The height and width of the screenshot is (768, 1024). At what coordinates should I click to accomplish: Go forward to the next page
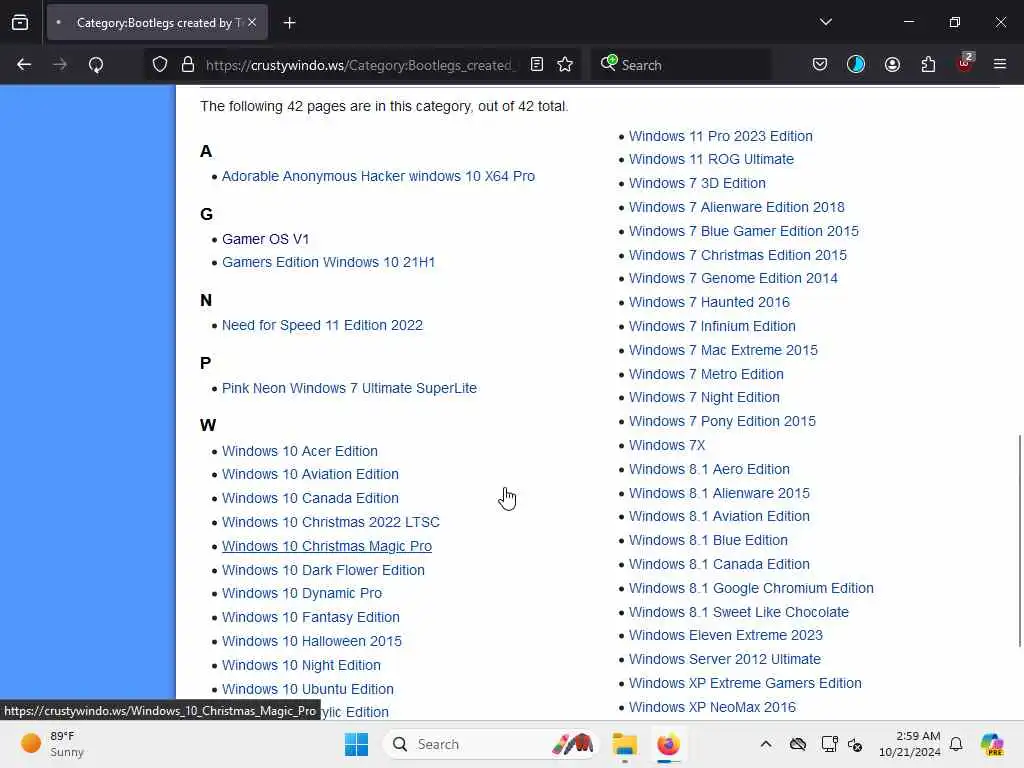pyautogui.click(x=59, y=64)
